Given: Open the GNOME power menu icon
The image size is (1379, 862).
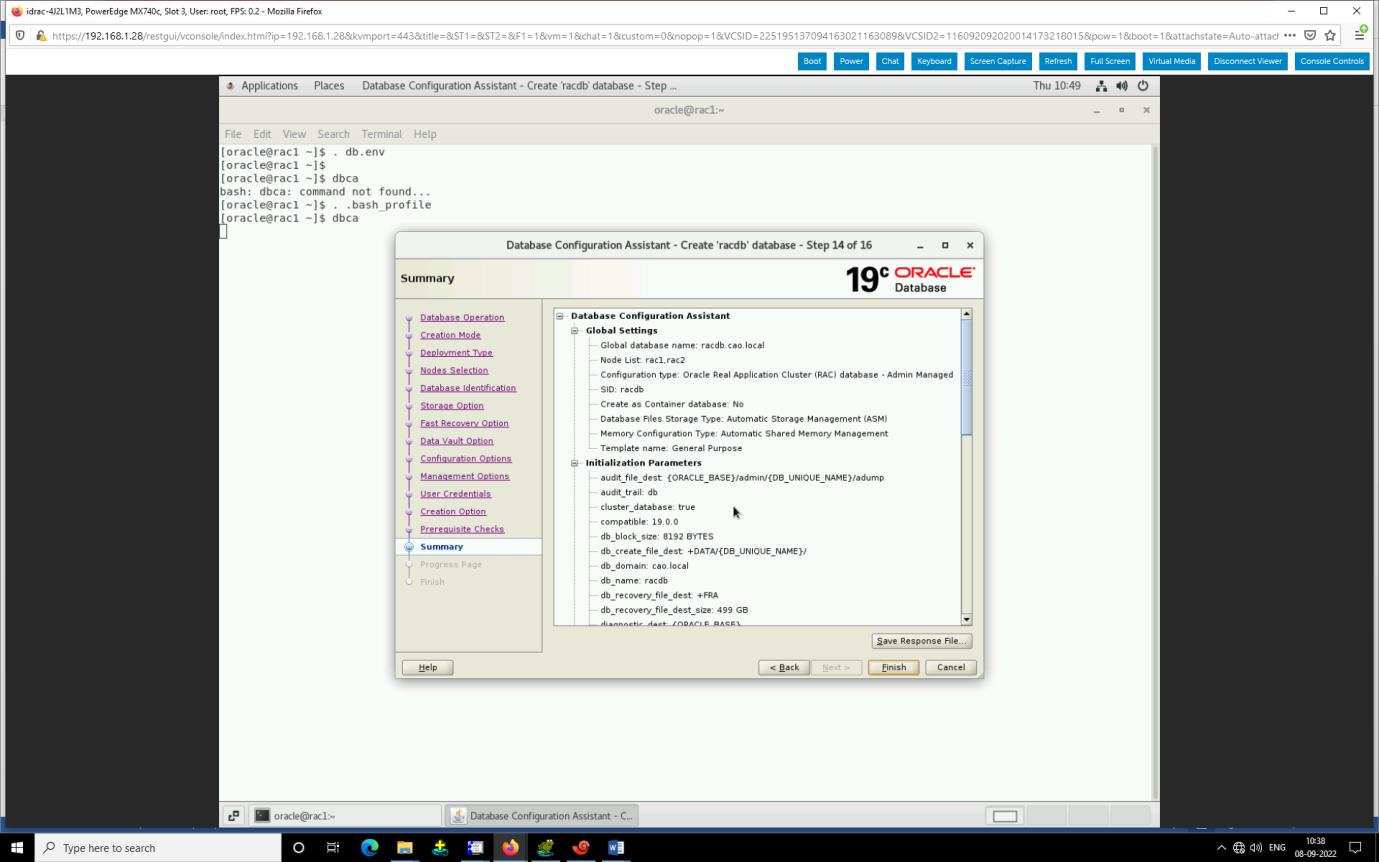Looking at the screenshot, I should (1143, 86).
